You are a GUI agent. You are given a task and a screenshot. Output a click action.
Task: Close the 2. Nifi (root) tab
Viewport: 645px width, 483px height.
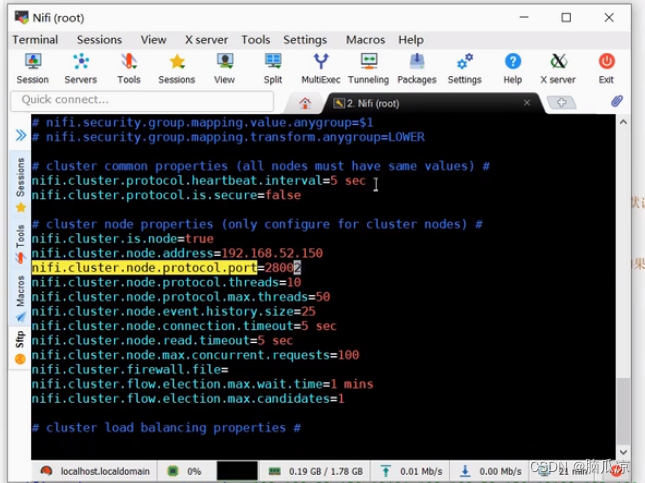pos(527,103)
